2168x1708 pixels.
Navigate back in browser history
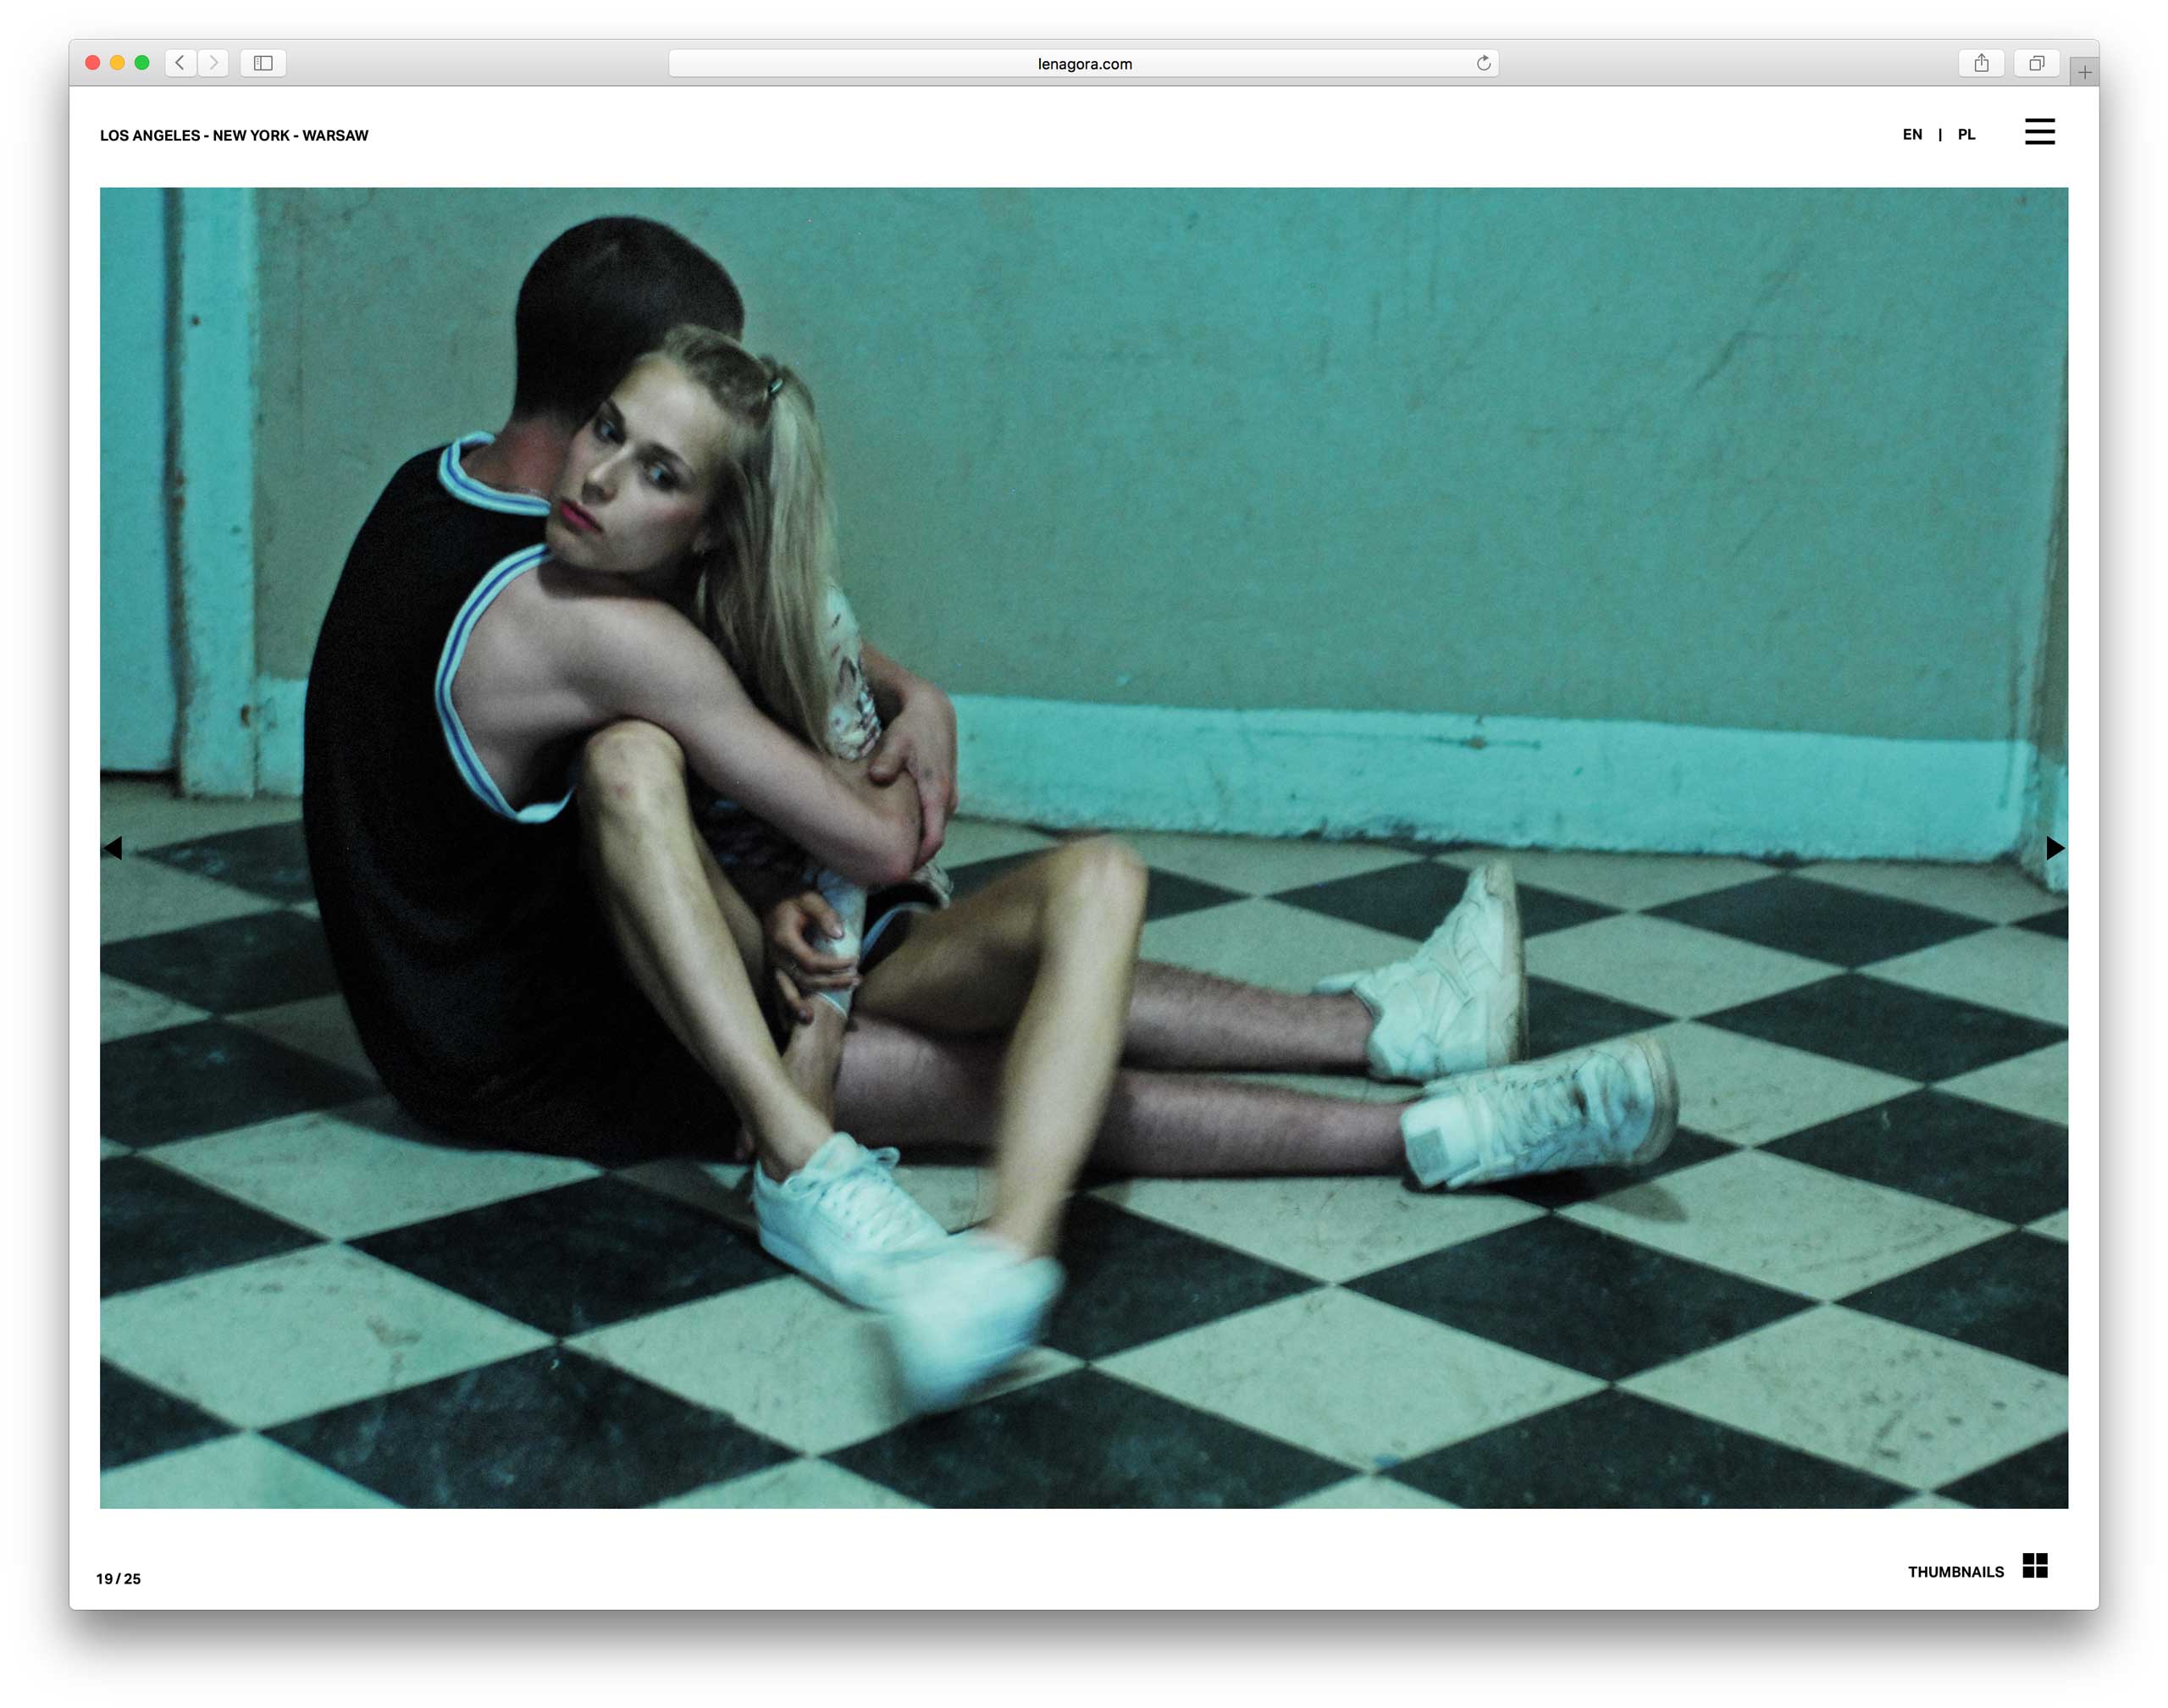coord(180,63)
